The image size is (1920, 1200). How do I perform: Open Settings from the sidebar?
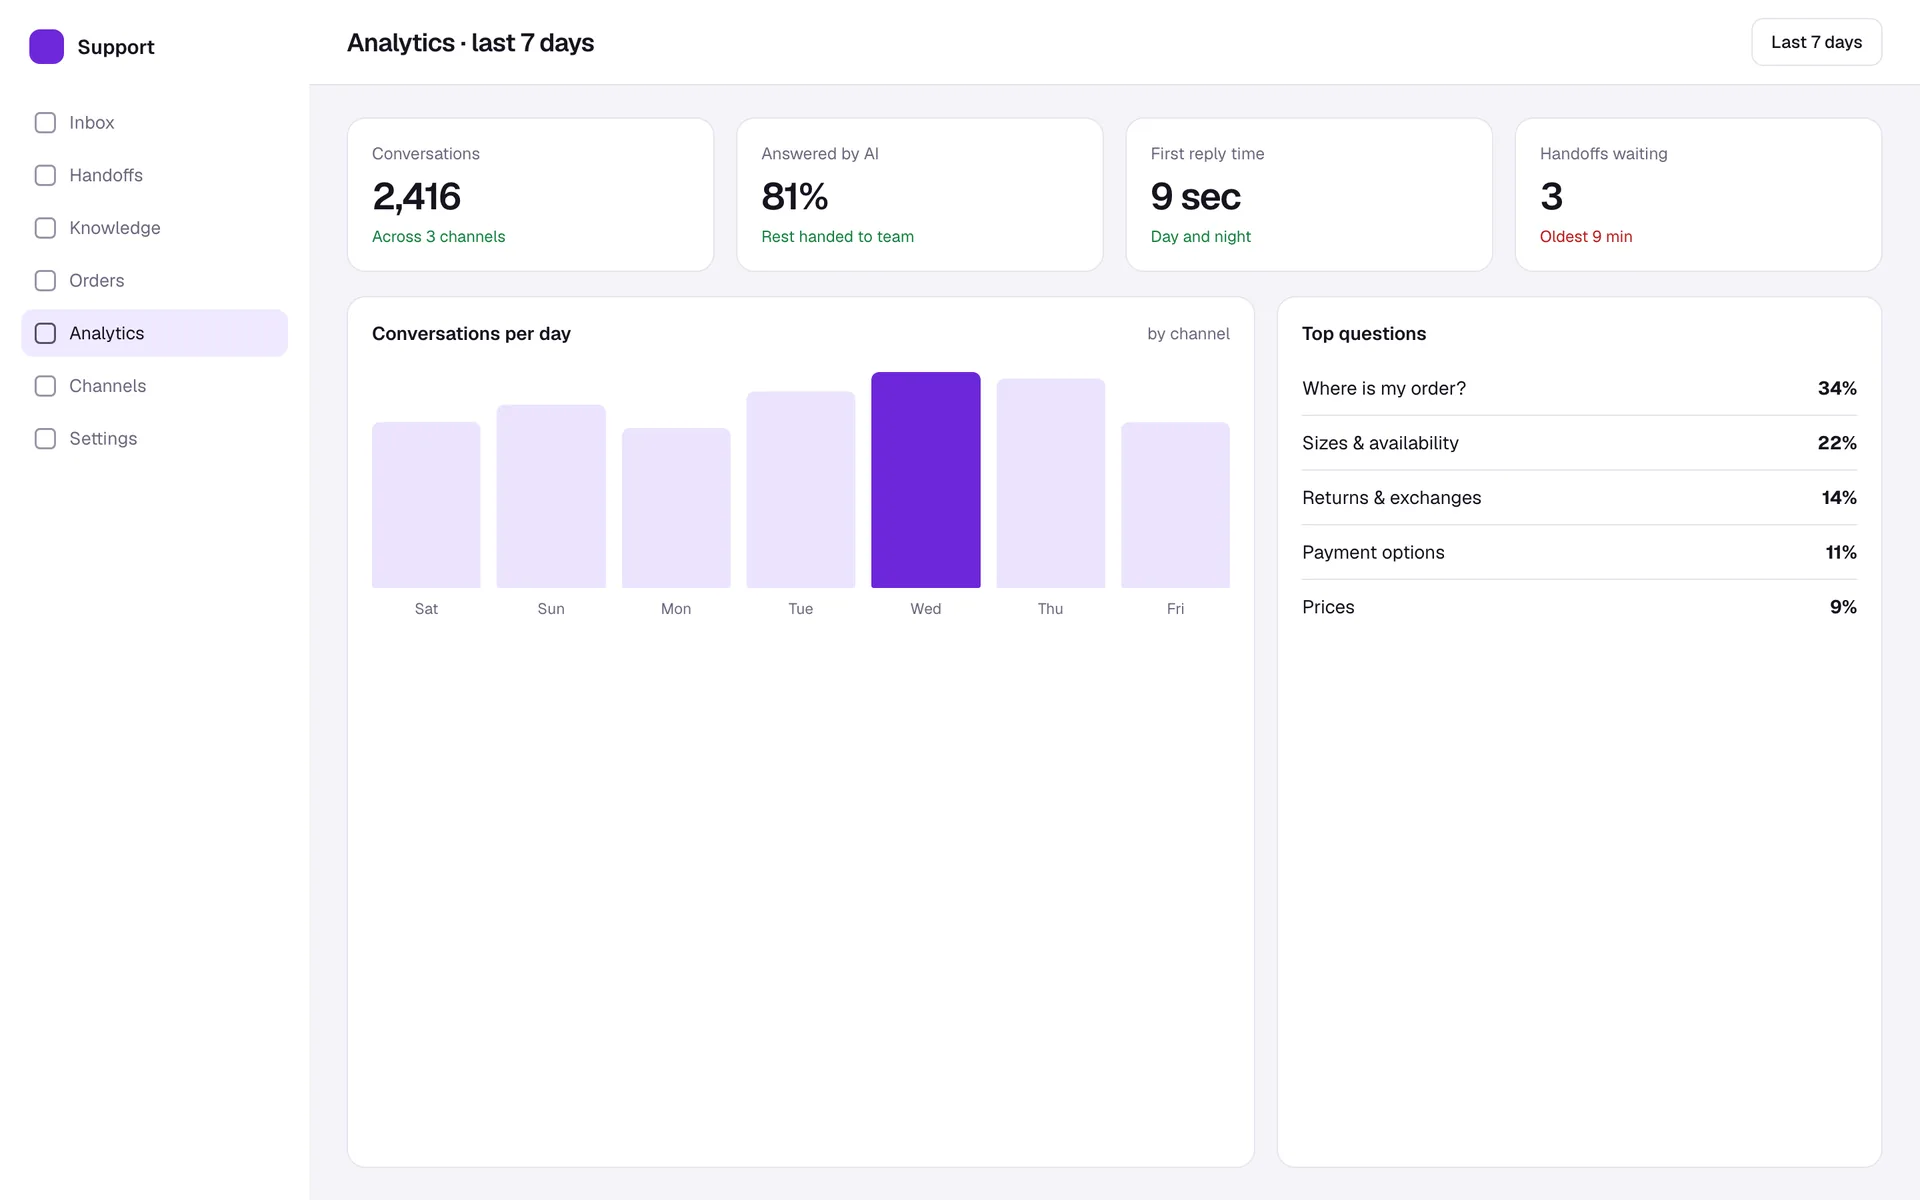coord(154,438)
